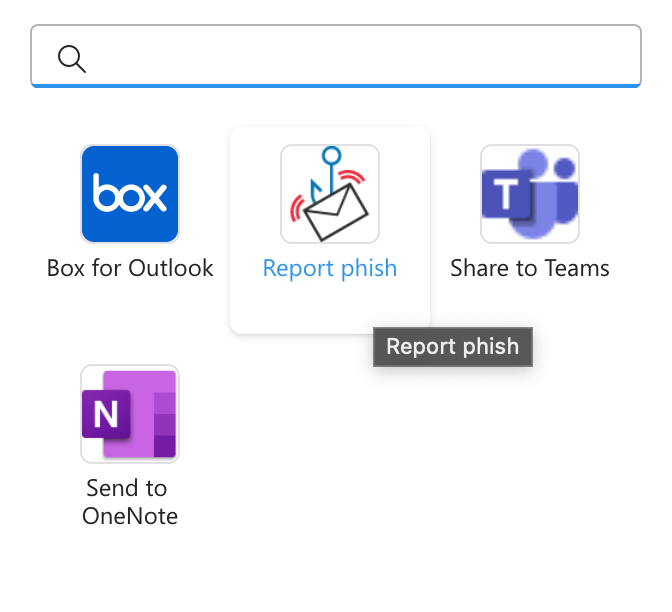Open the Box for Outlook app icon
This screenshot has width=672, height=612.
(x=130, y=194)
